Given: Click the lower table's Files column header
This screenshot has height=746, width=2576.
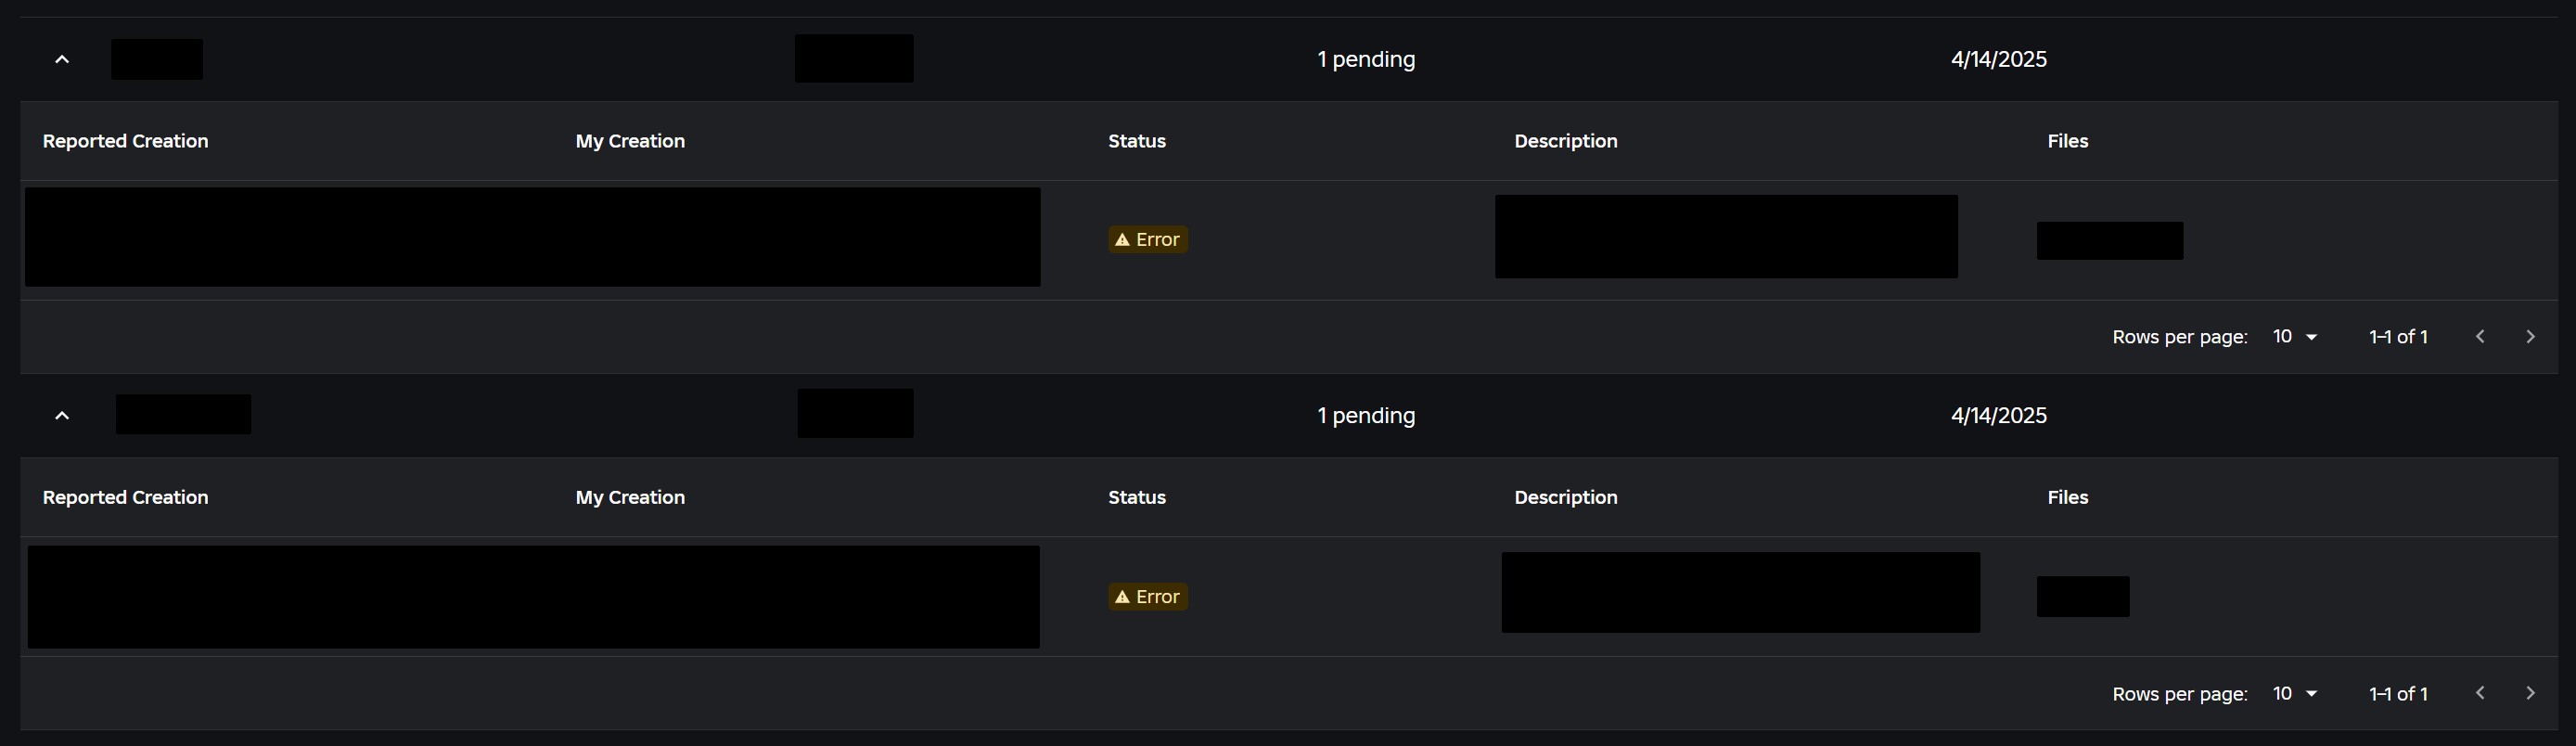Looking at the screenshot, I should [2067, 497].
